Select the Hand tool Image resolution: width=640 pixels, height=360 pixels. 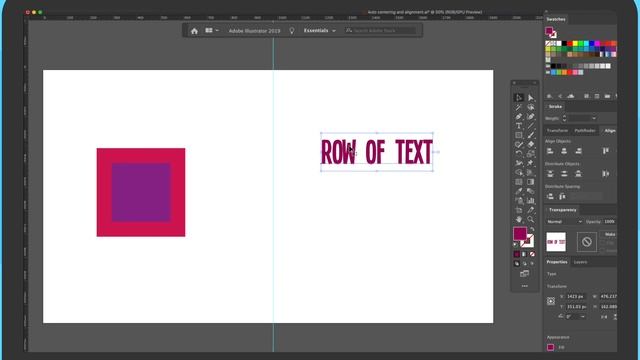[x=519, y=220]
